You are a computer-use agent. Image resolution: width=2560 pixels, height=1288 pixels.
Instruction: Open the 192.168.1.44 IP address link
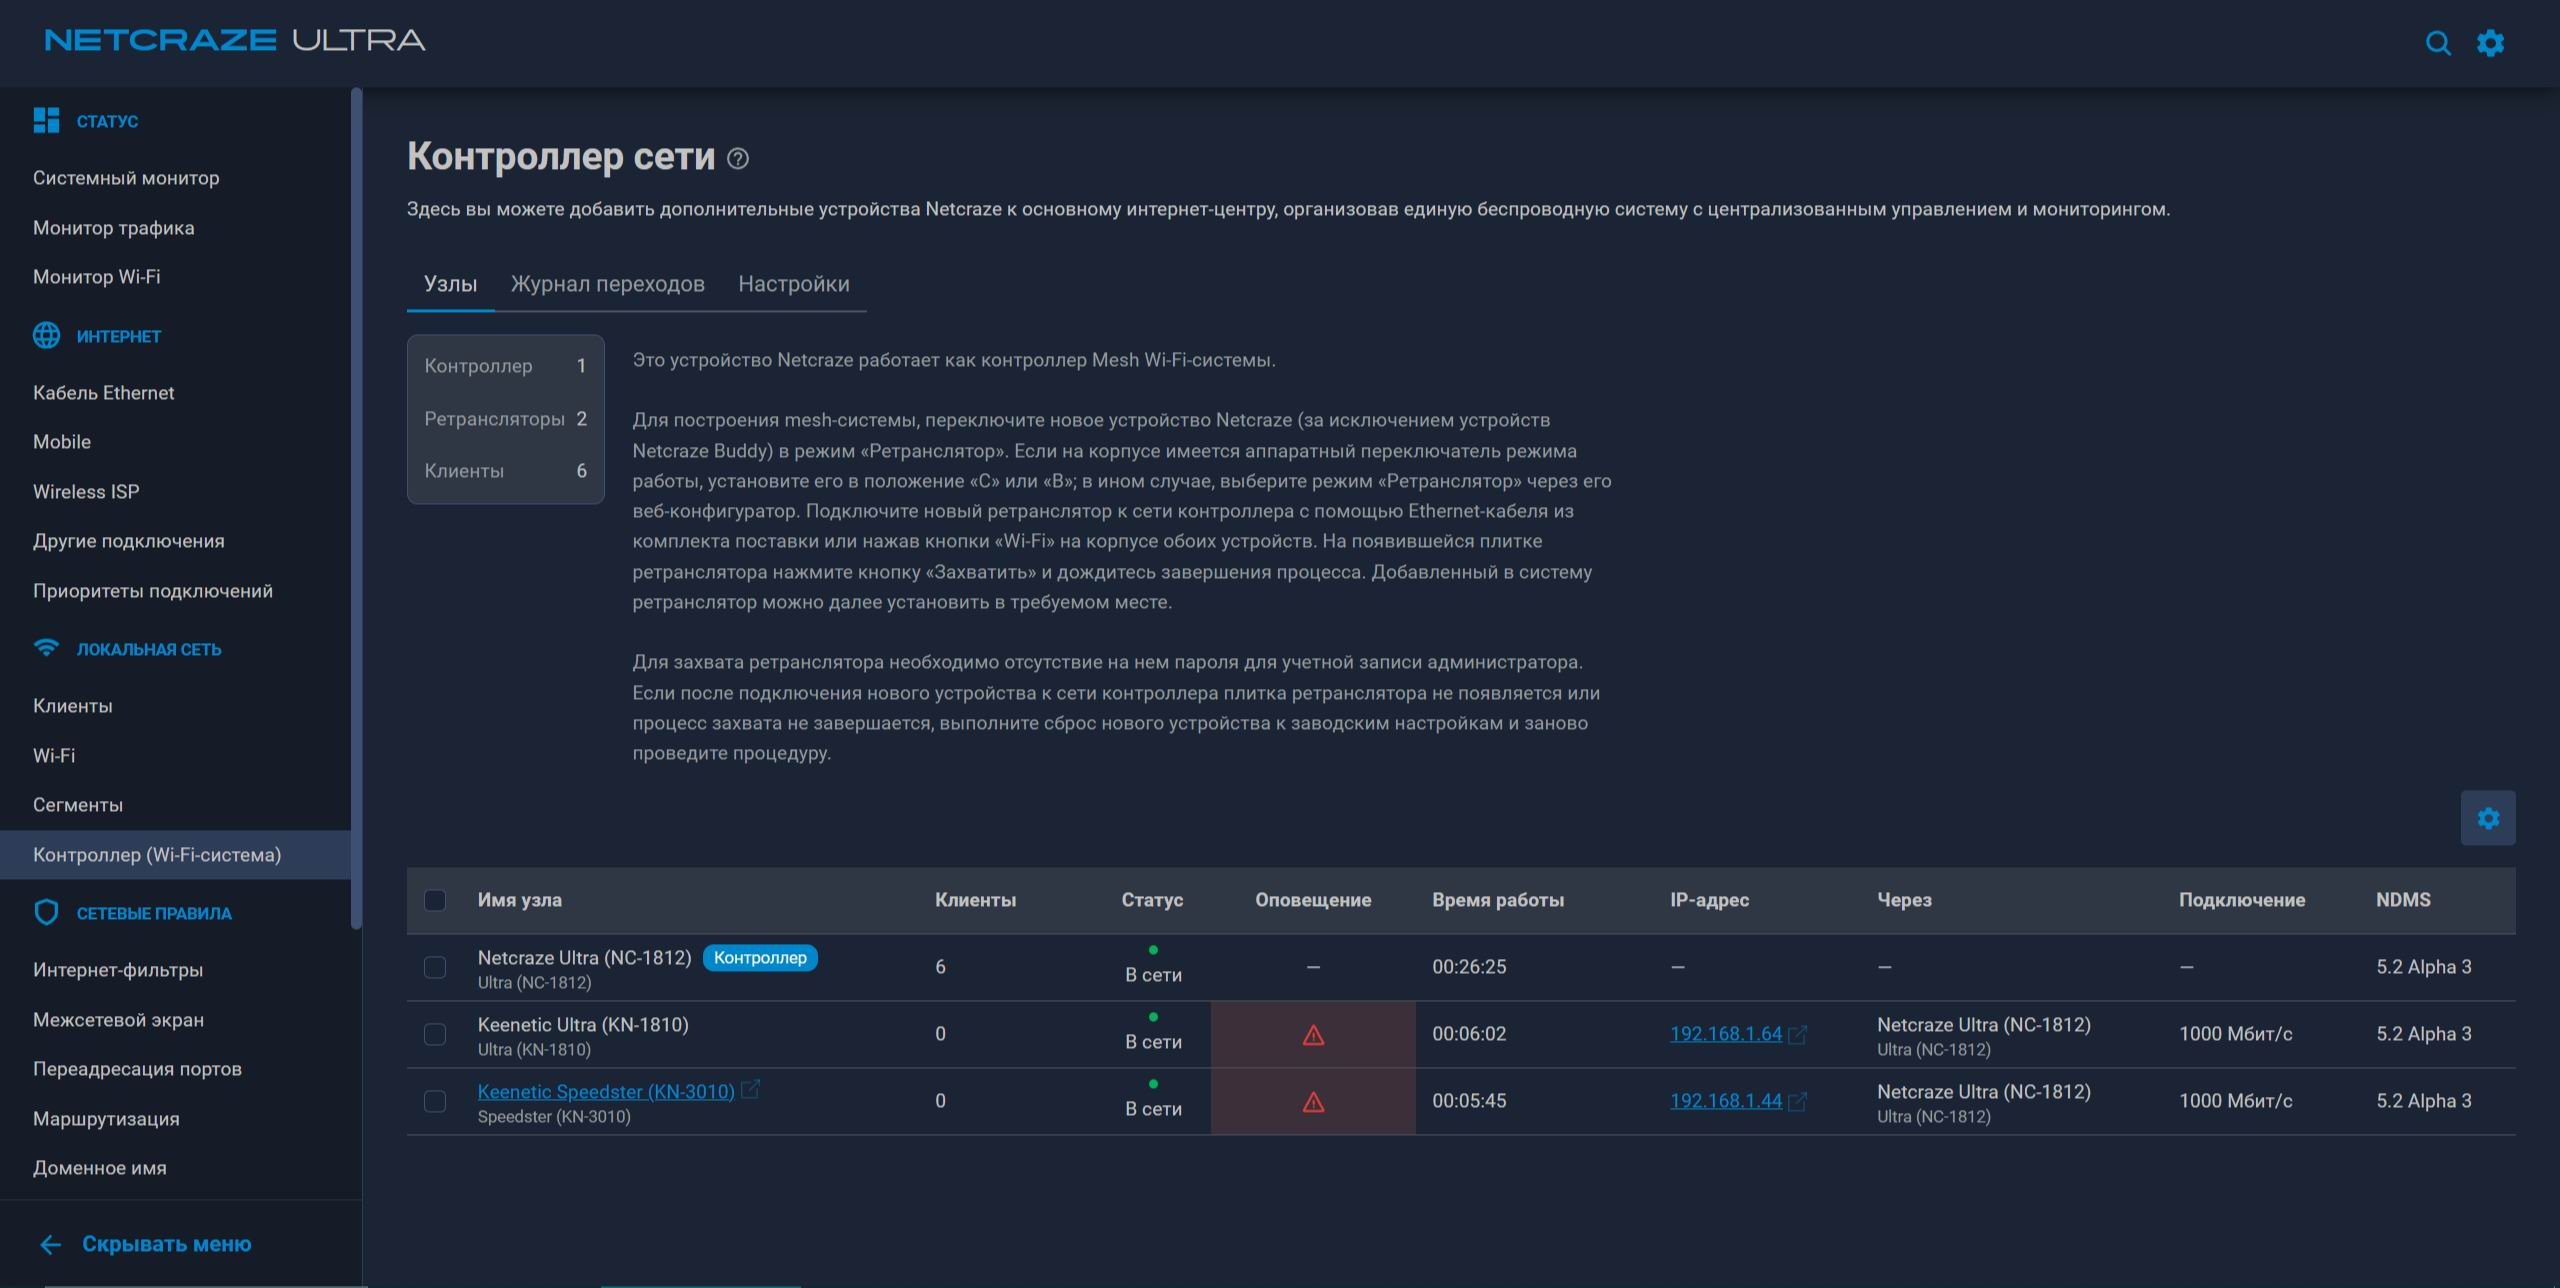click(x=1726, y=1101)
